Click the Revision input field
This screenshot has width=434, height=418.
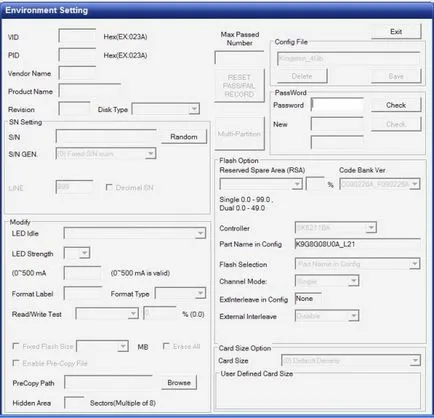(x=74, y=109)
